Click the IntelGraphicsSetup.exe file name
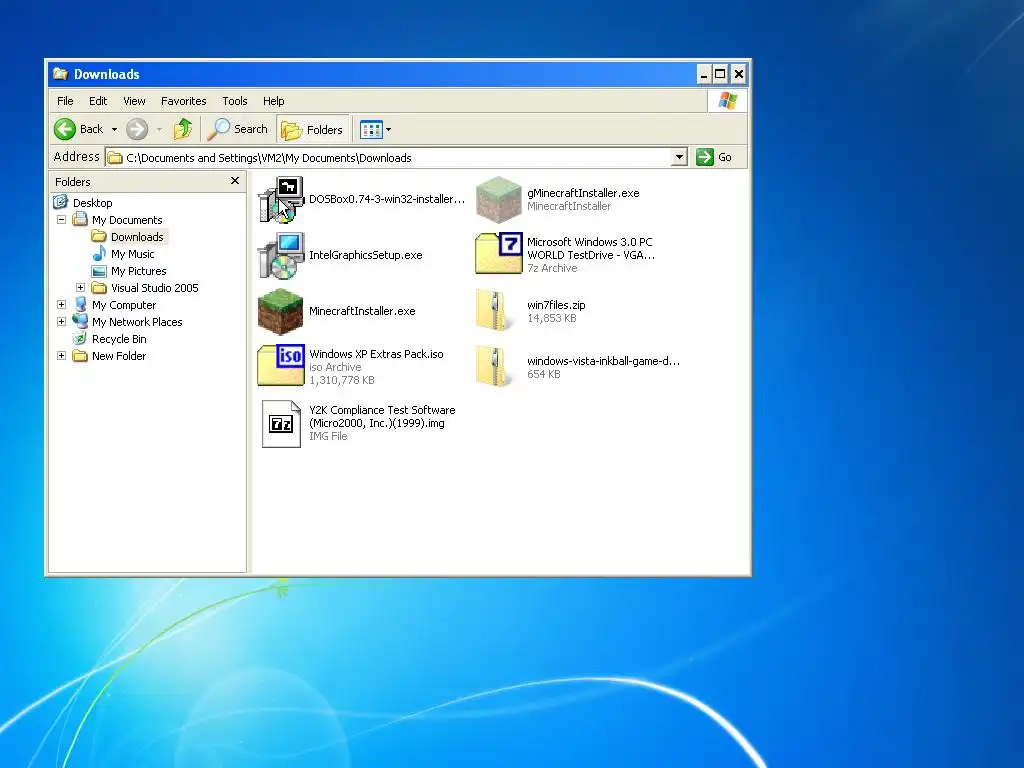The height and width of the screenshot is (768, 1024). [x=366, y=255]
